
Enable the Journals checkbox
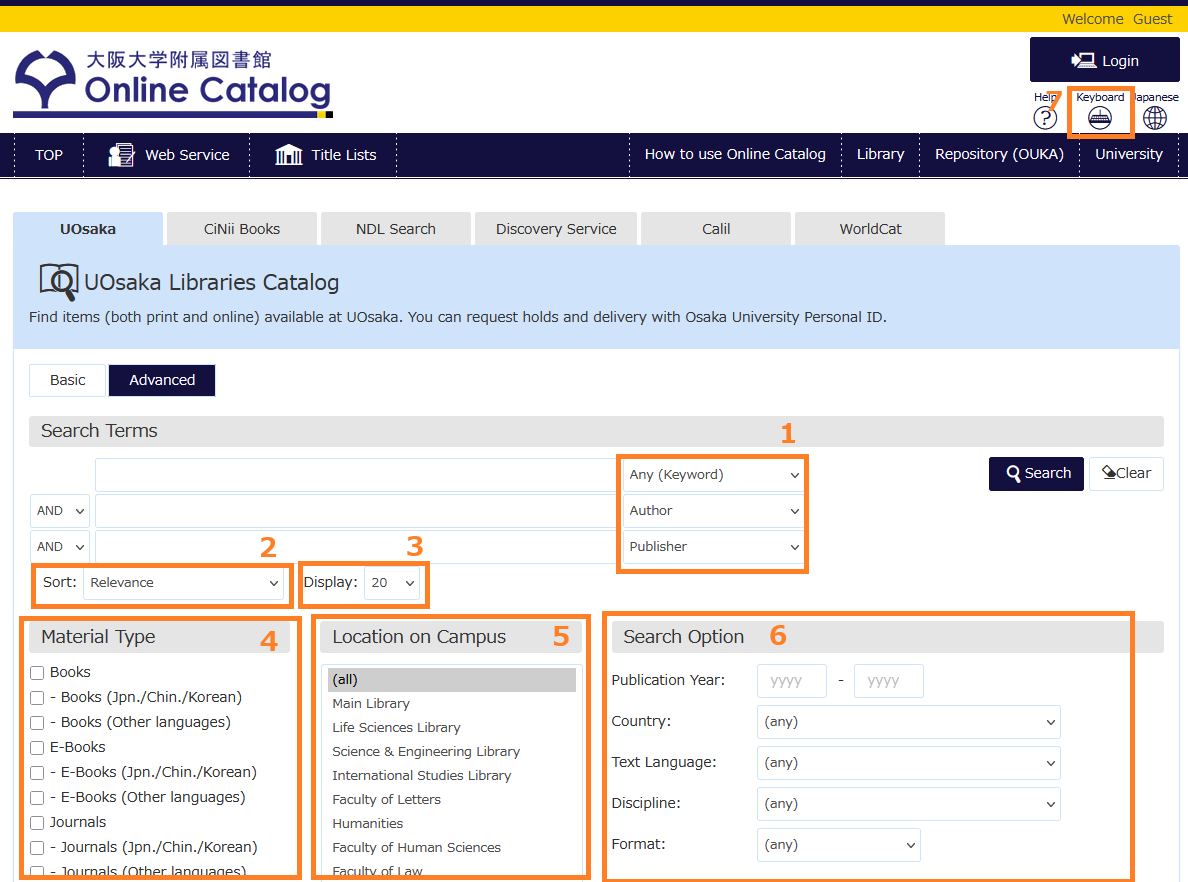point(37,823)
